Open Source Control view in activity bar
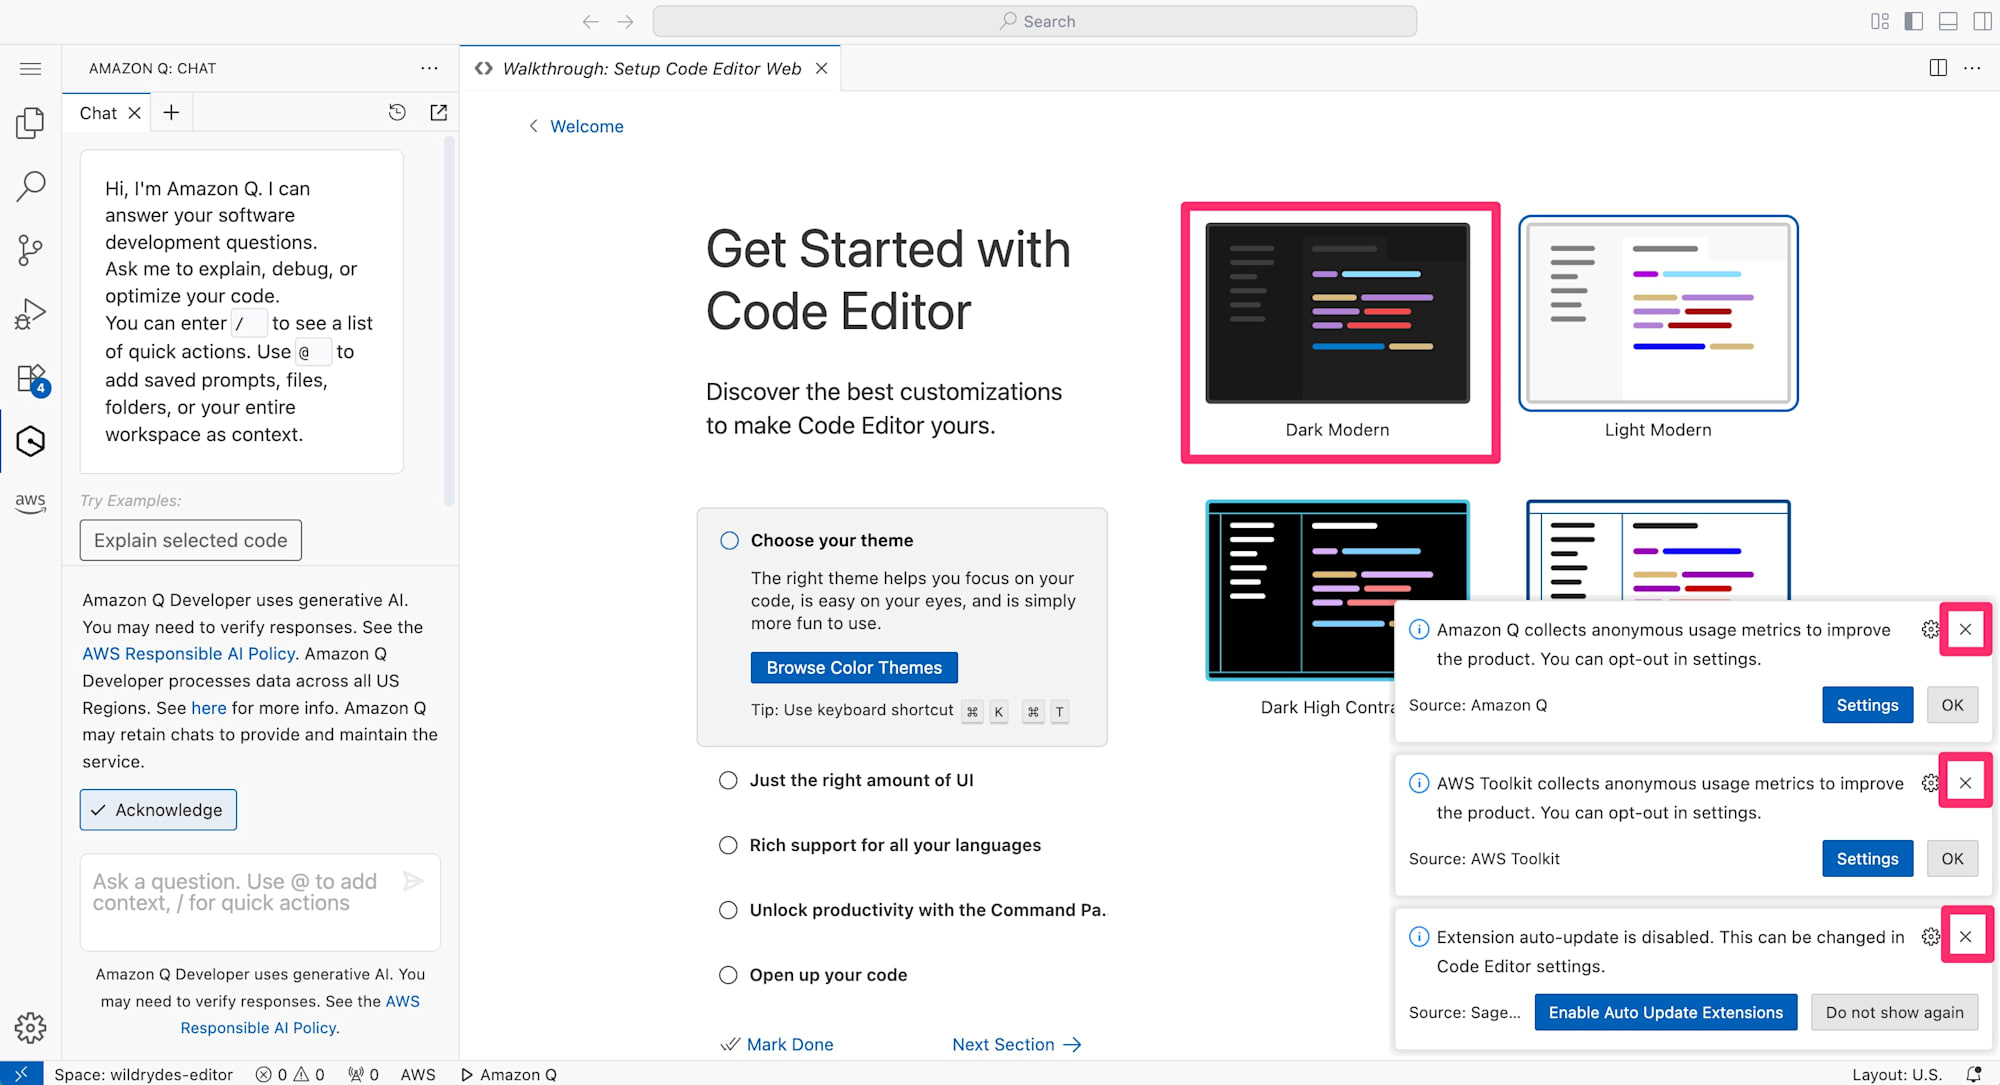Image resolution: width=2000 pixels, height=1085 pixels. coord(30,250)
